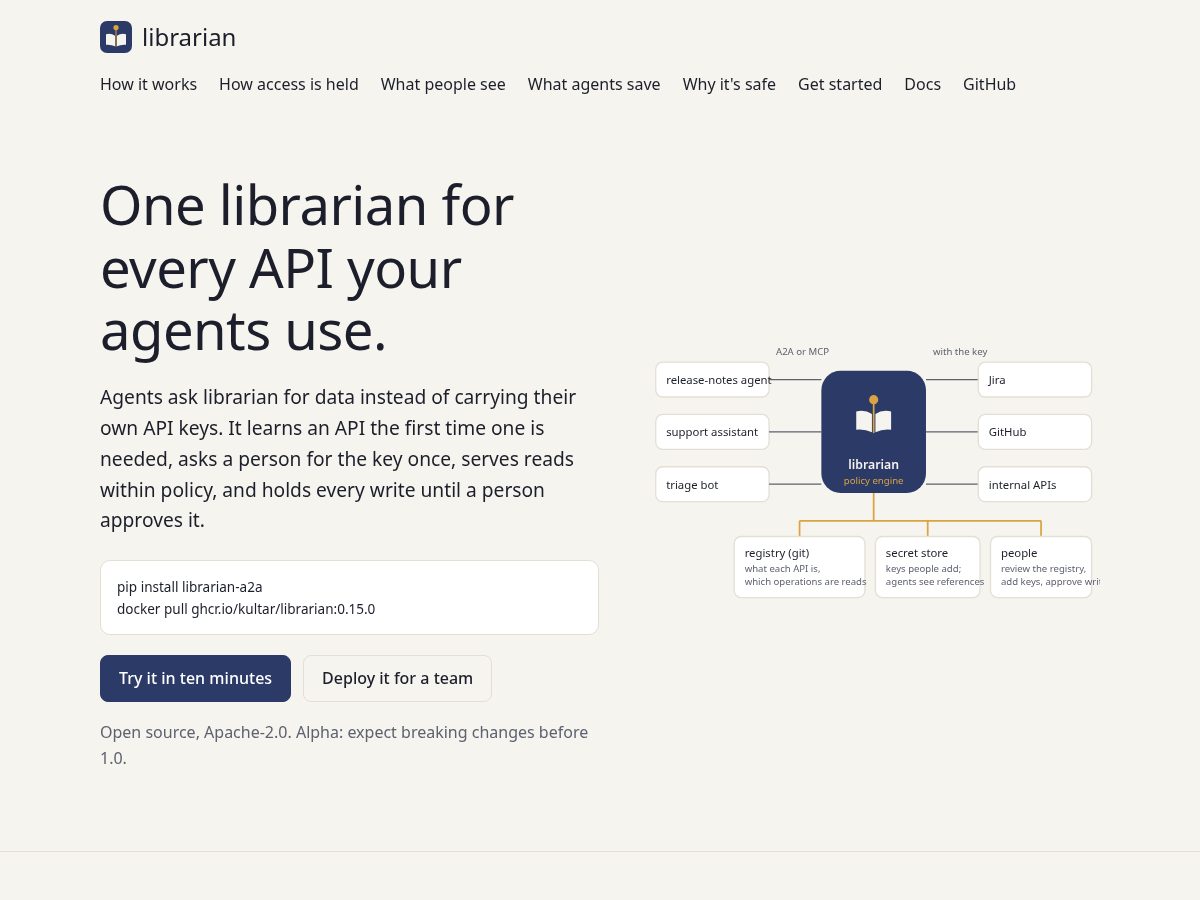Click the with the key diagram label

(960, 352)
